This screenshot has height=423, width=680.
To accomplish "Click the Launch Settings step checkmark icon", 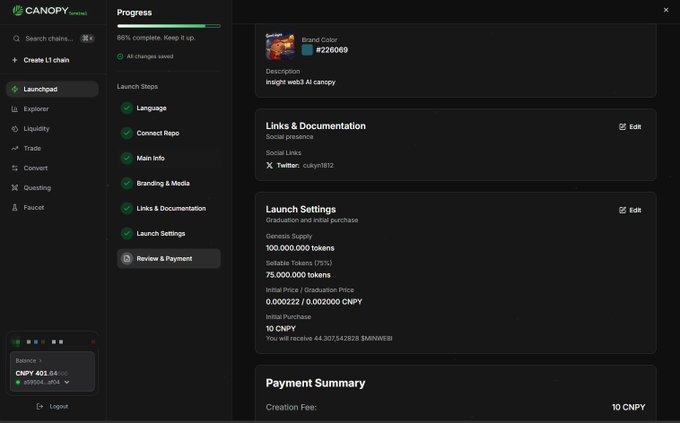I will click(127, 233).
